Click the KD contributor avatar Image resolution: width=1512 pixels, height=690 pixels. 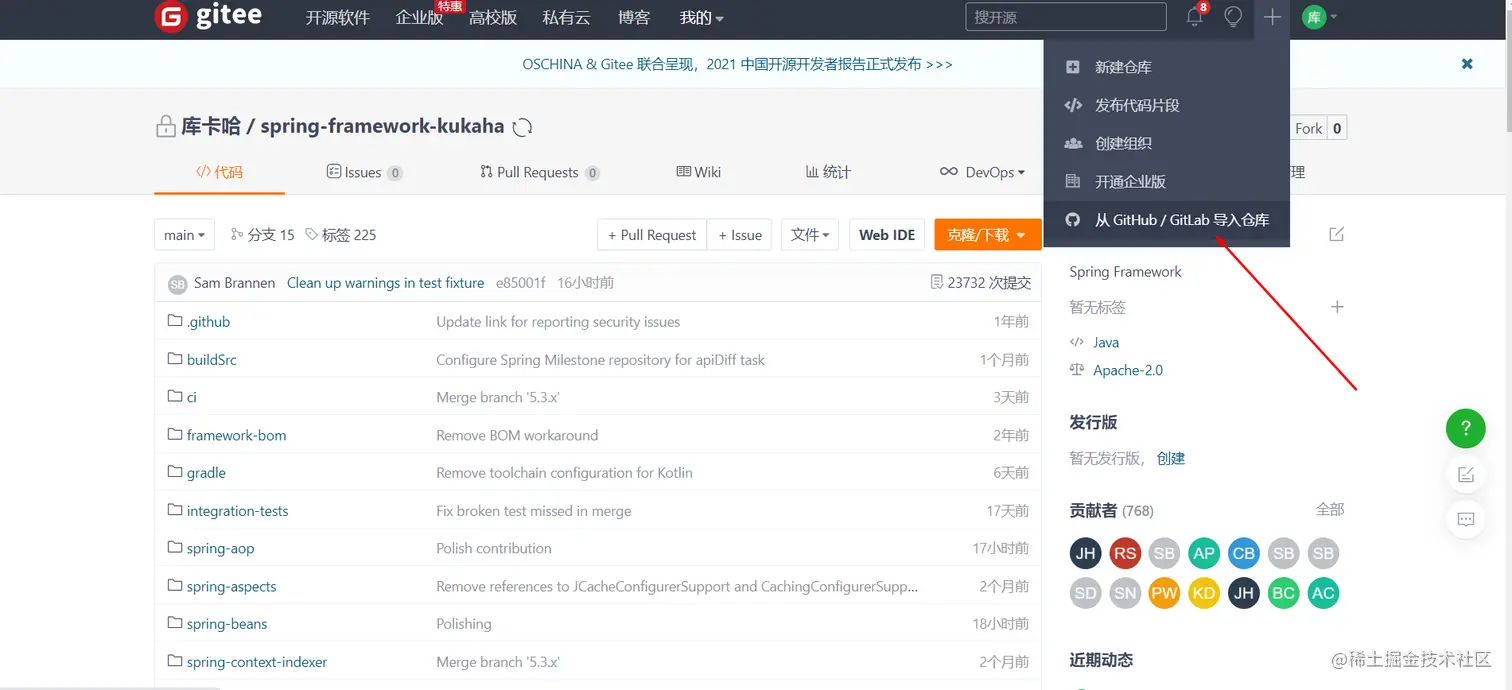point(1204,593)
